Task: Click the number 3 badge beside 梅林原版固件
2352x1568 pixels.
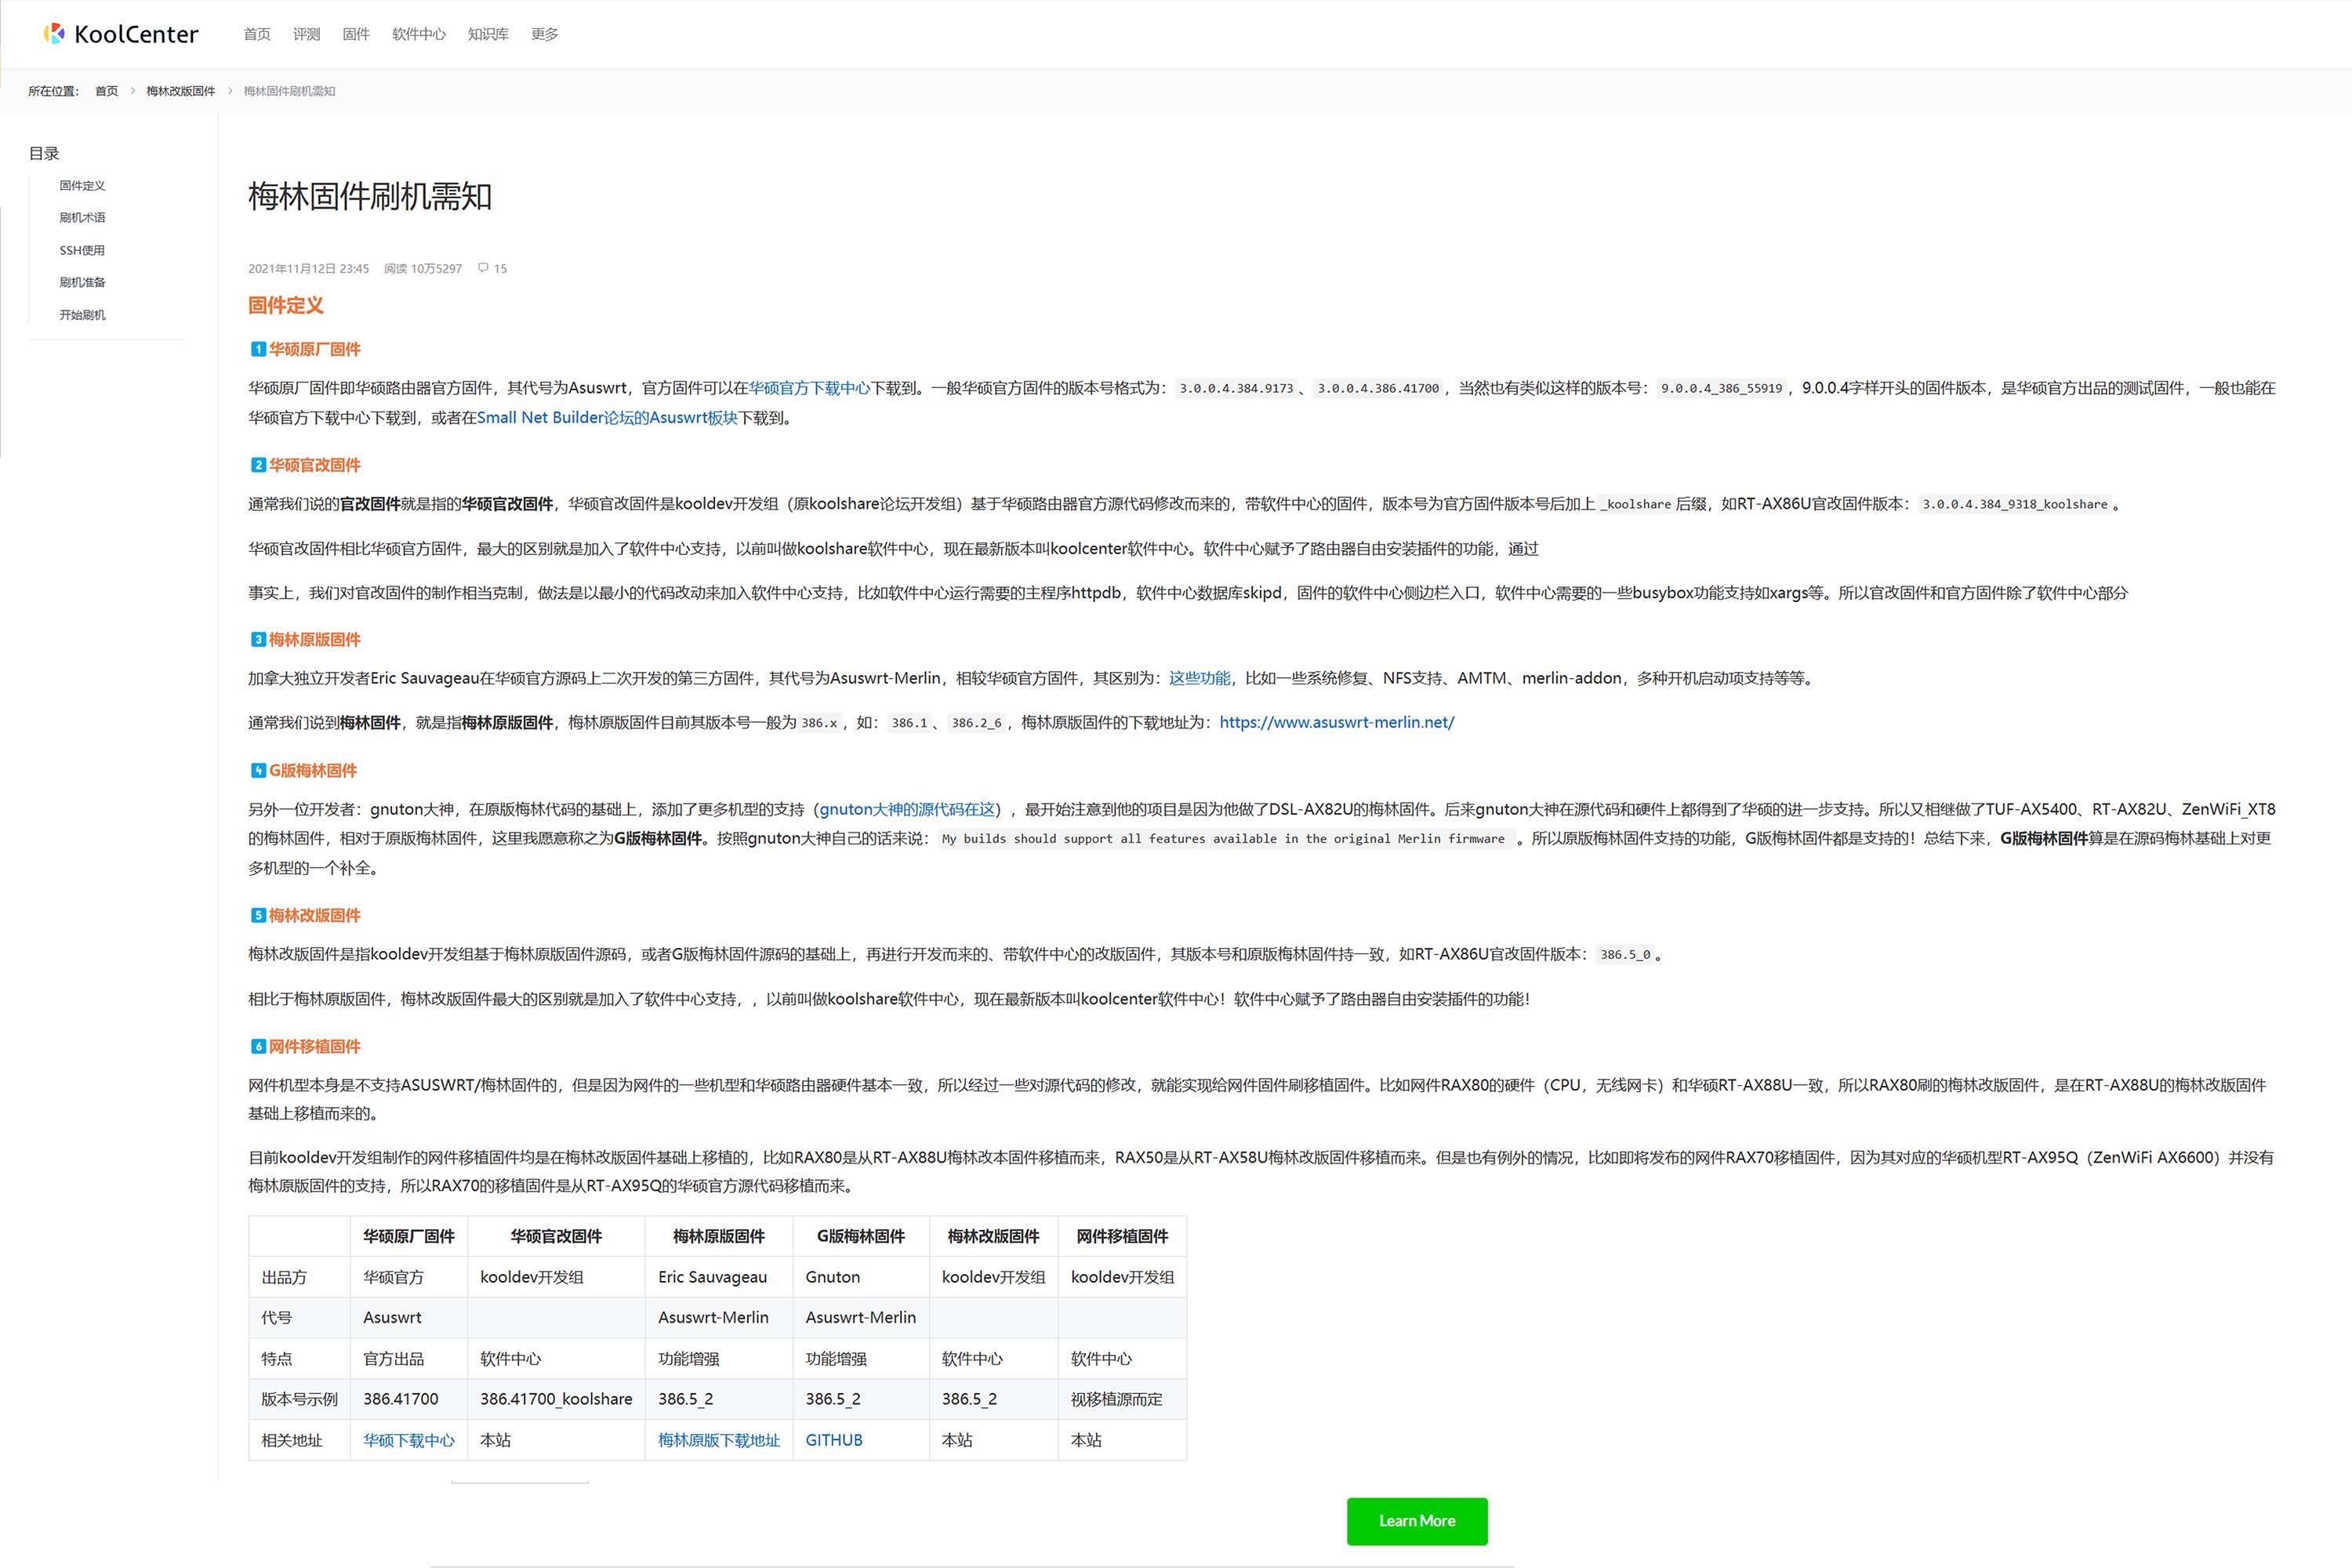Action: [258, 639]
